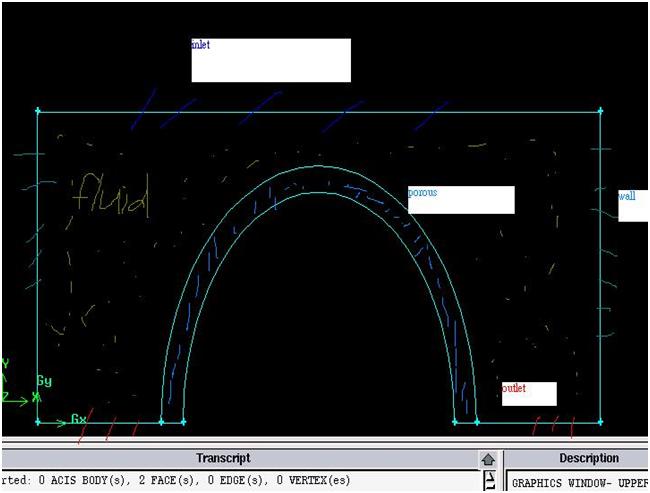Click the Transcript panel header

(222, 458)
